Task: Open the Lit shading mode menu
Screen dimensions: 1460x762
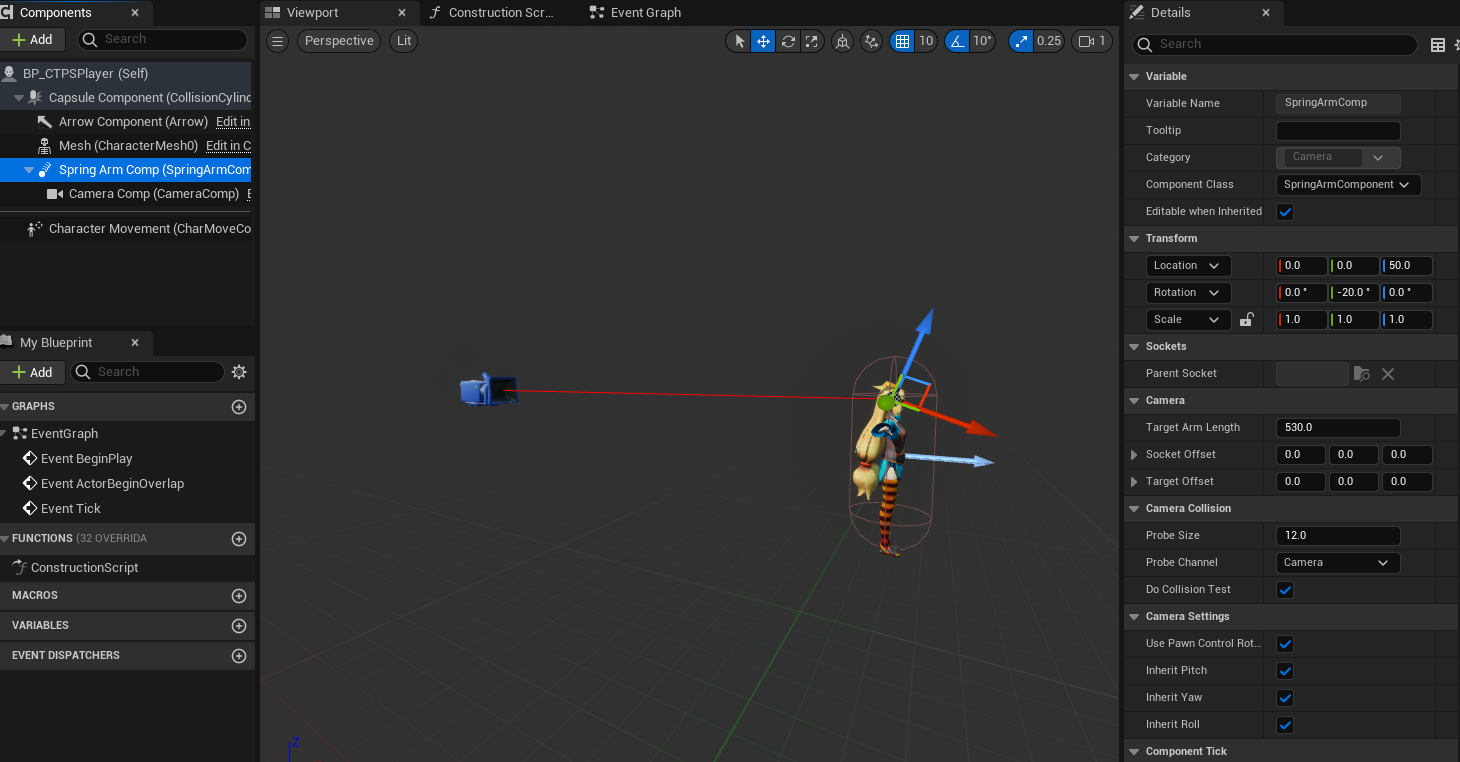Action: click(404, 41)
